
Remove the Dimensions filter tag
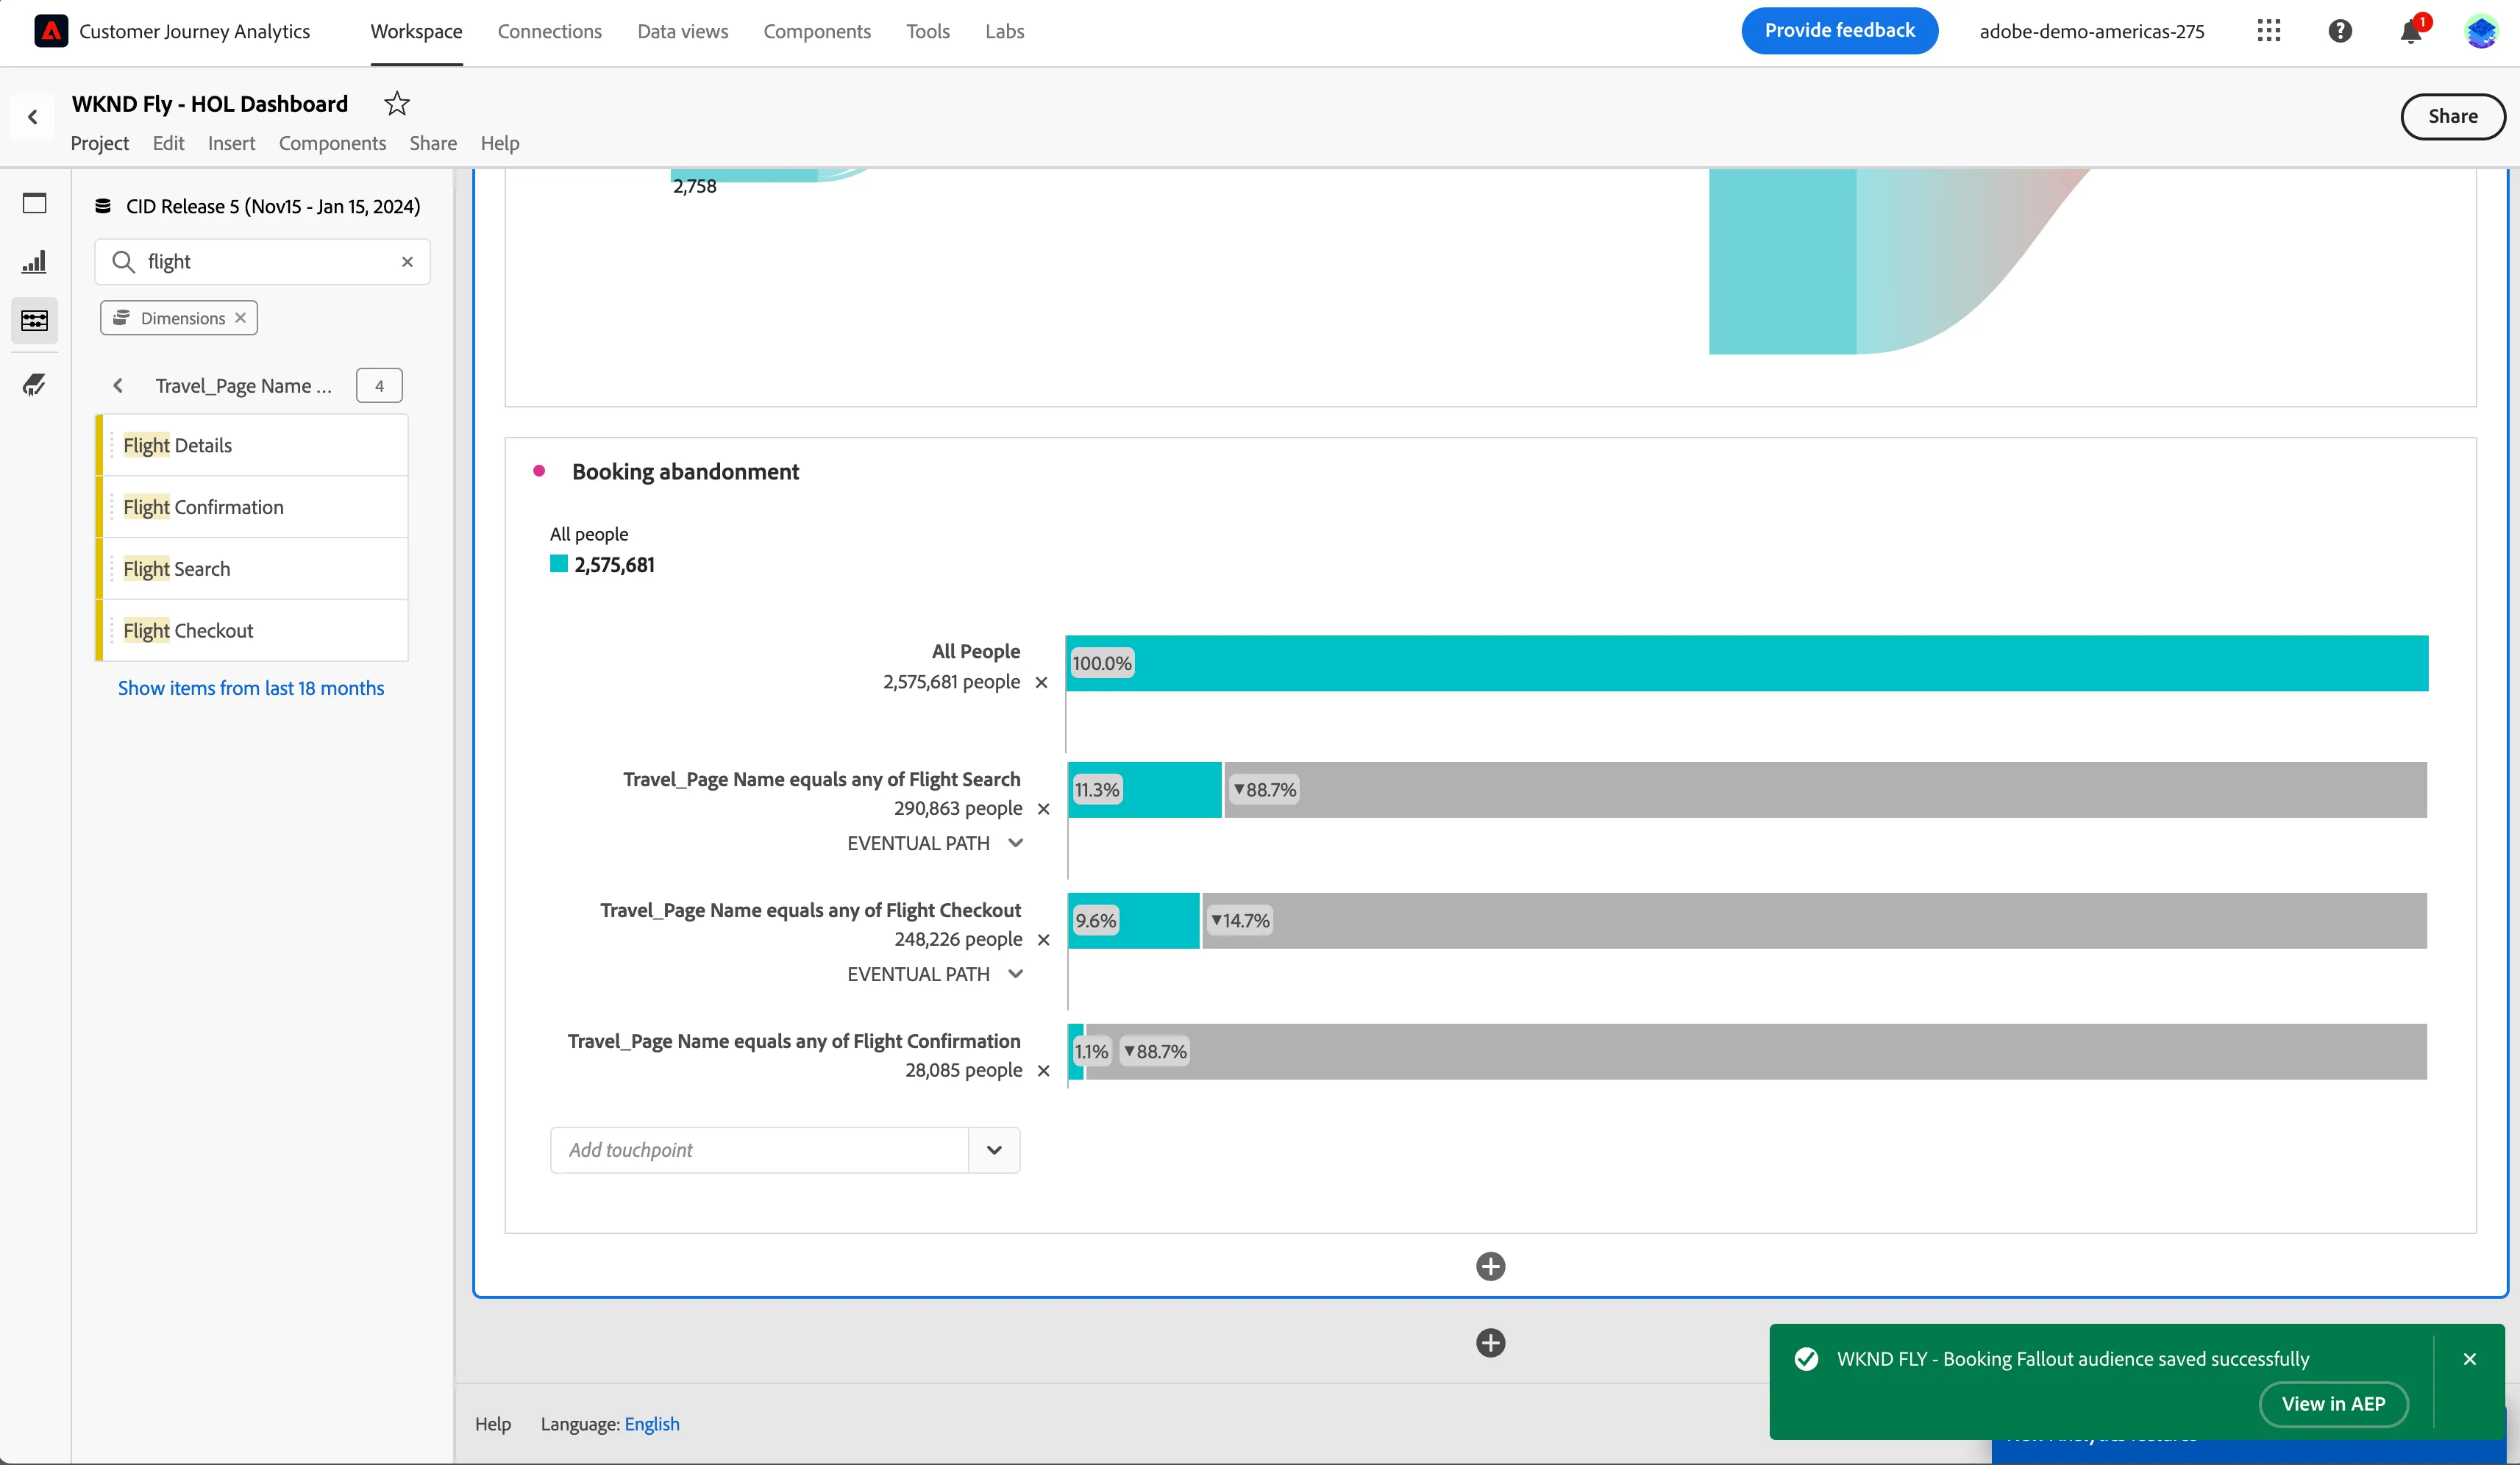[x=240, y=318]
